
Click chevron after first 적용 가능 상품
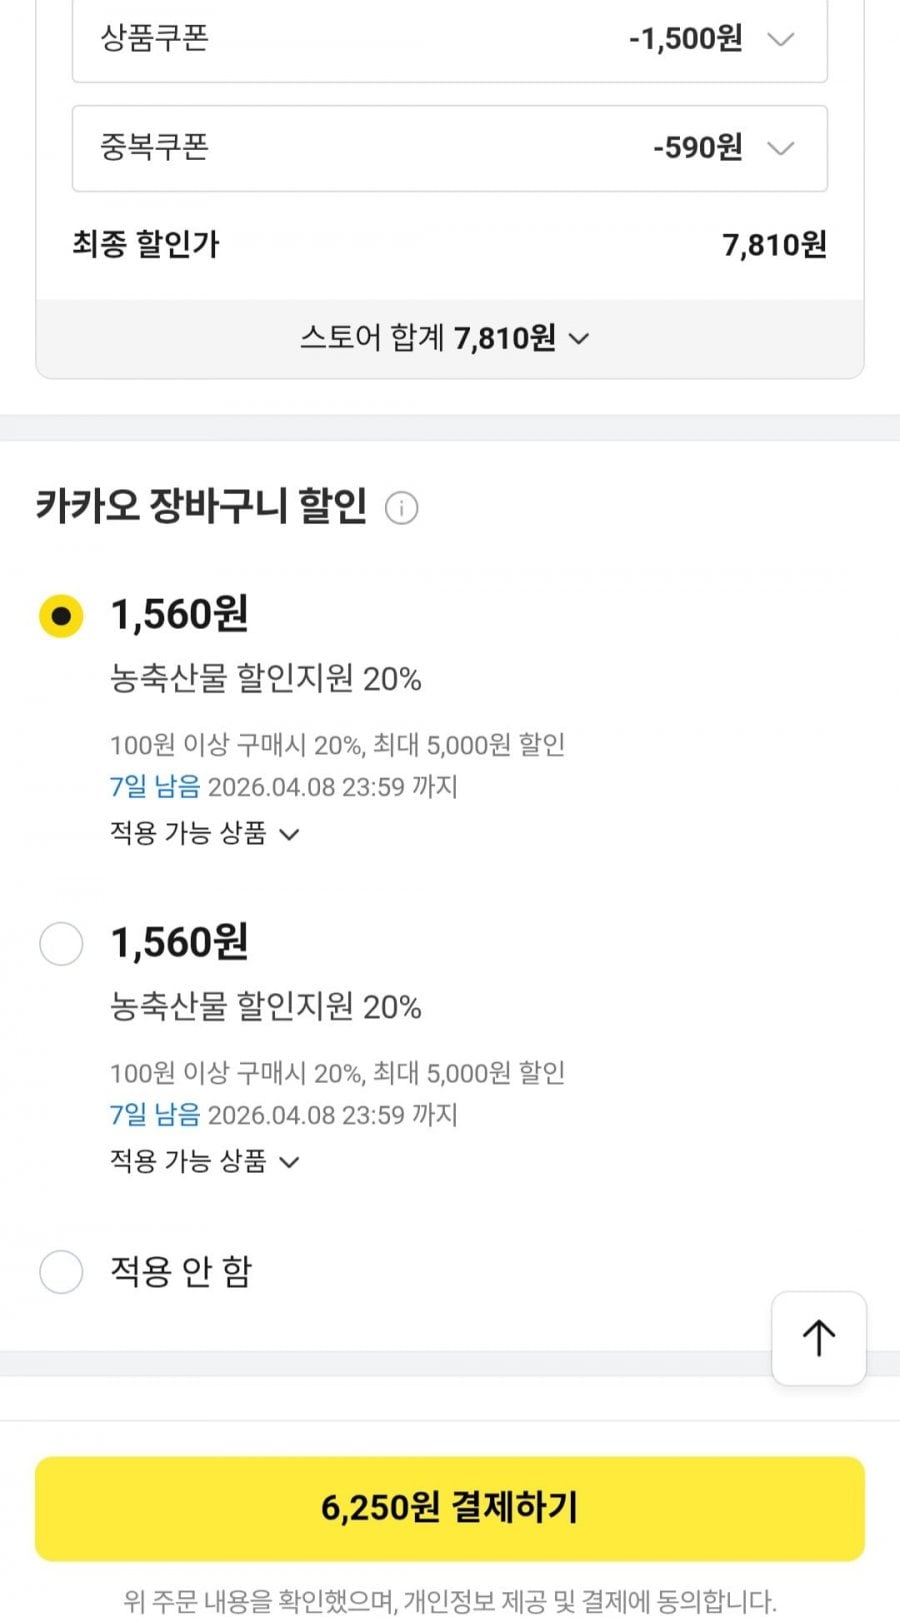tap(289, 834)
